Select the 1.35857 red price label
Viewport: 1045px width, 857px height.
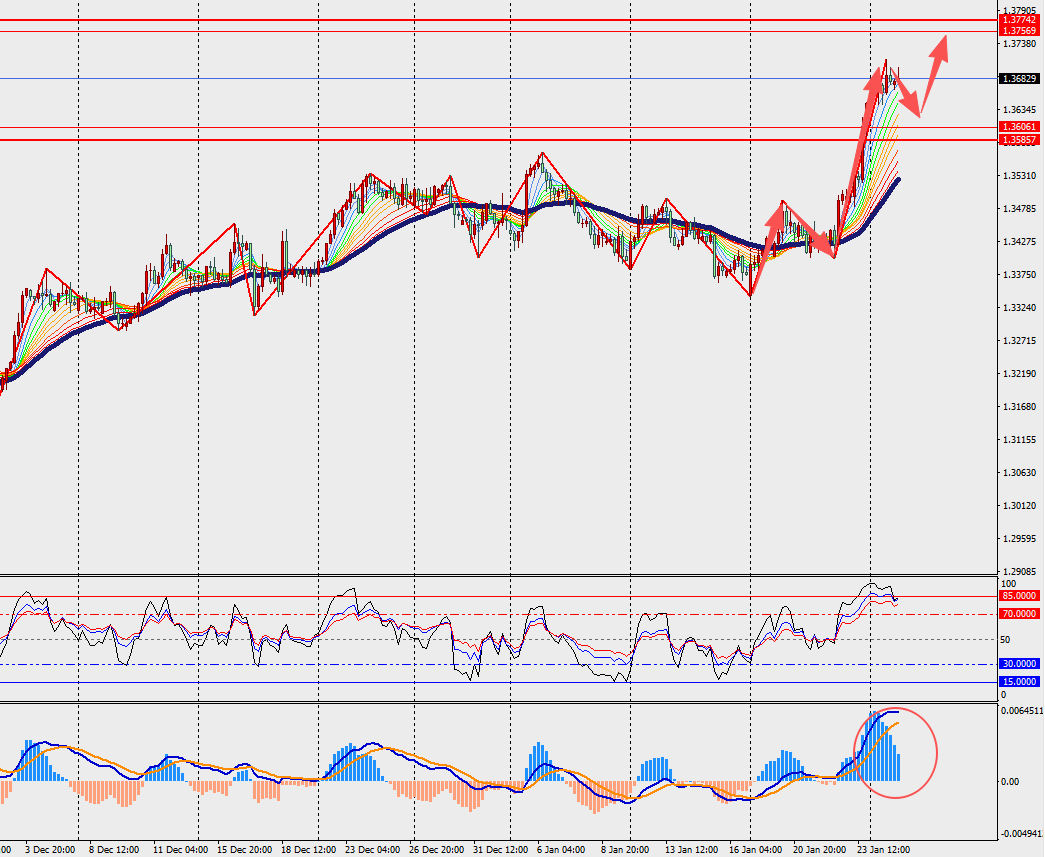click(x=1019, y=140)
